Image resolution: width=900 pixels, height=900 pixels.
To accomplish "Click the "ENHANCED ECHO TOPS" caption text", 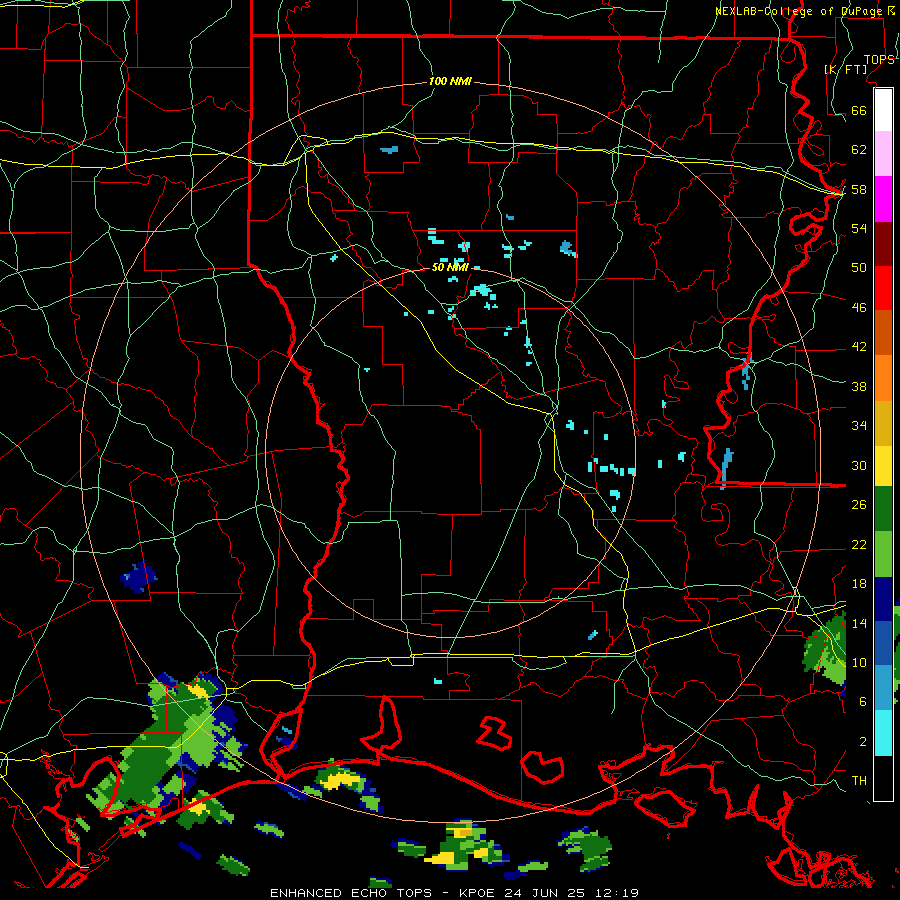I will point(351,893).
